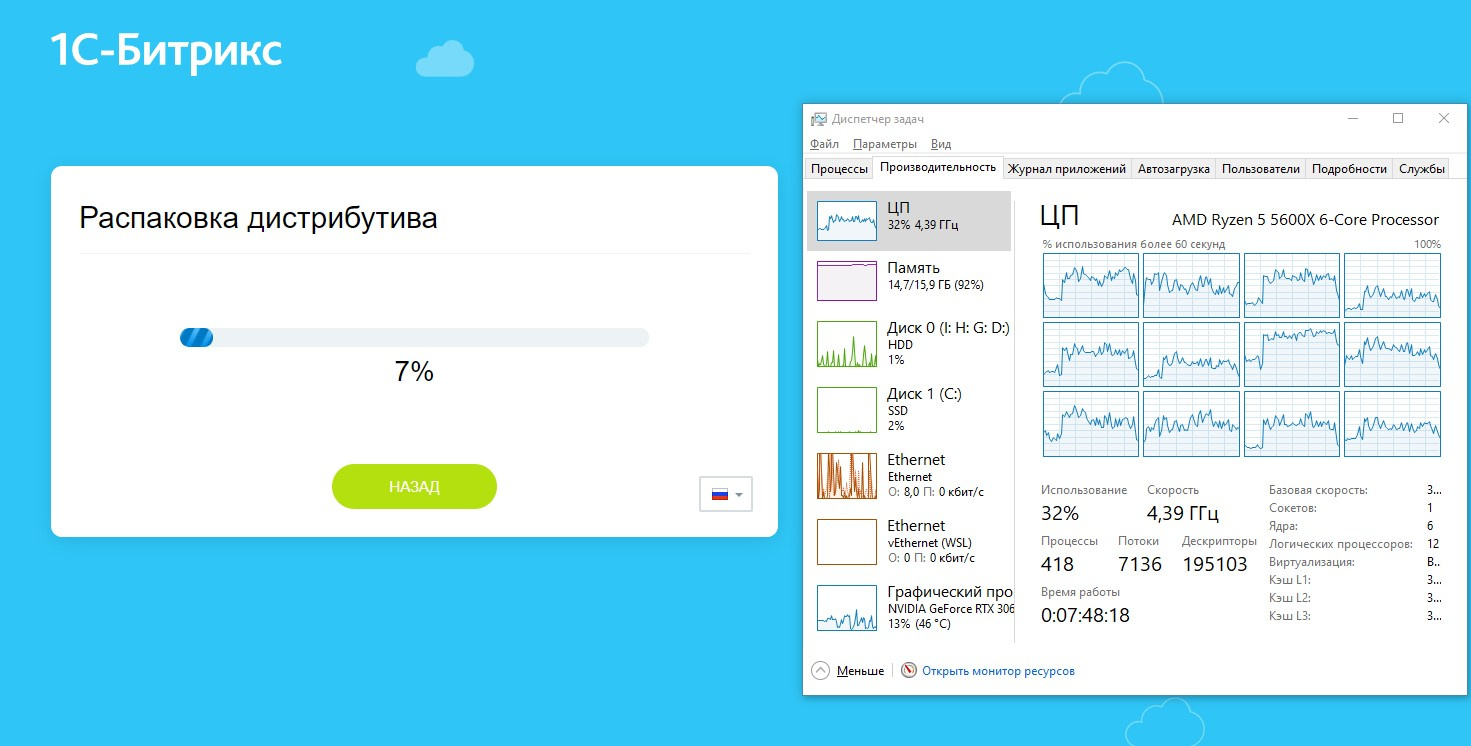Open the language flag dropdown
The image size is (1471, 746).
[726, 494]
